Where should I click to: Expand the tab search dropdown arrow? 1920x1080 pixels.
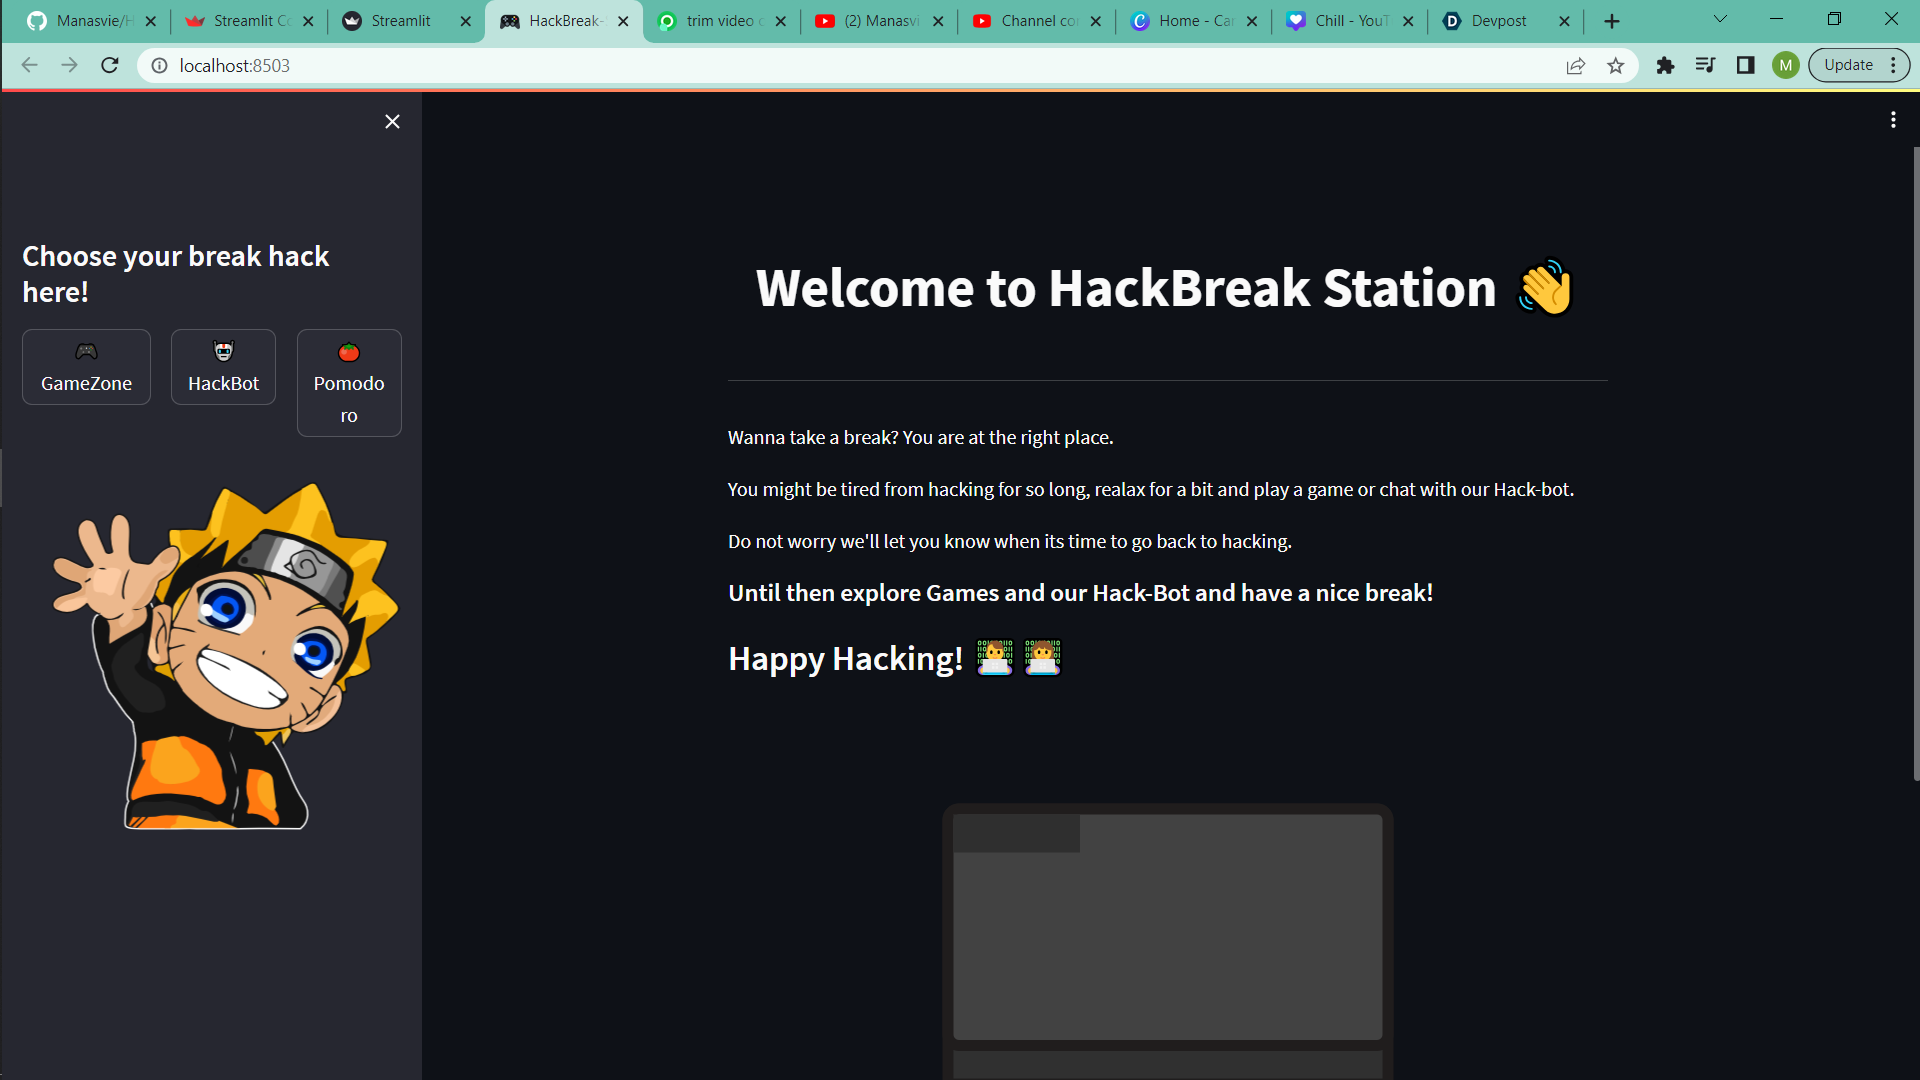1720,19
